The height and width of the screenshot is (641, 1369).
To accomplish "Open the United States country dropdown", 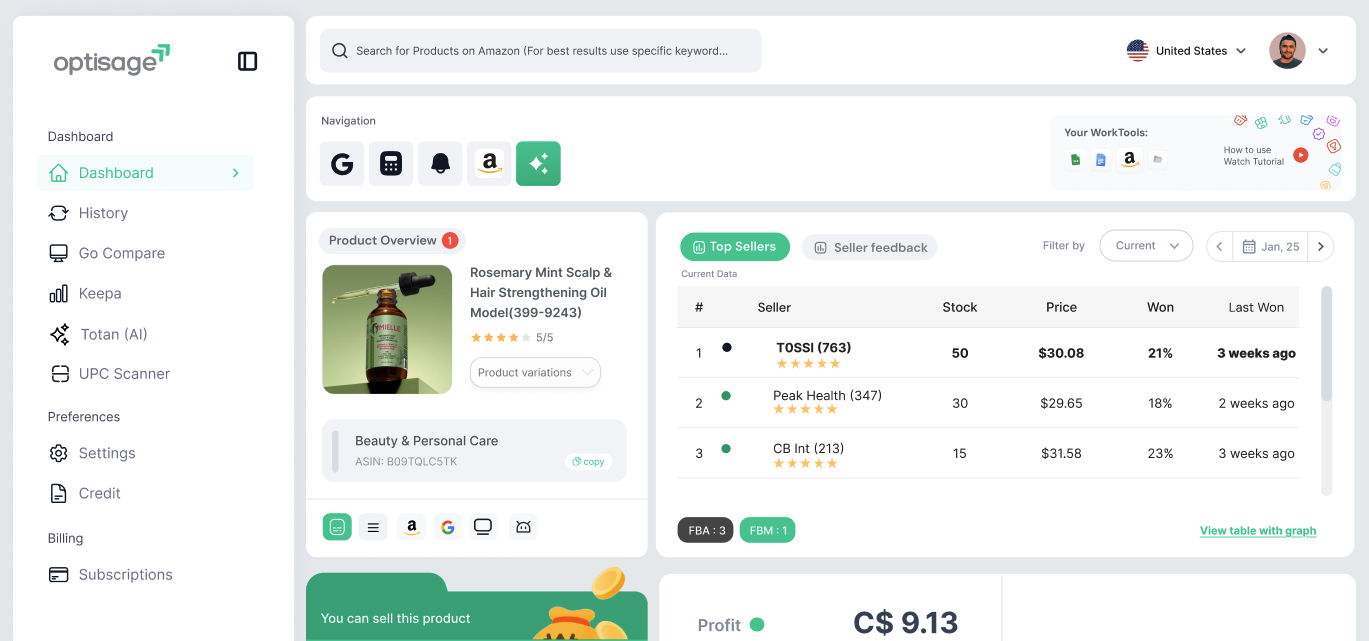I will pyautogui.click(x=1187, y=51).
